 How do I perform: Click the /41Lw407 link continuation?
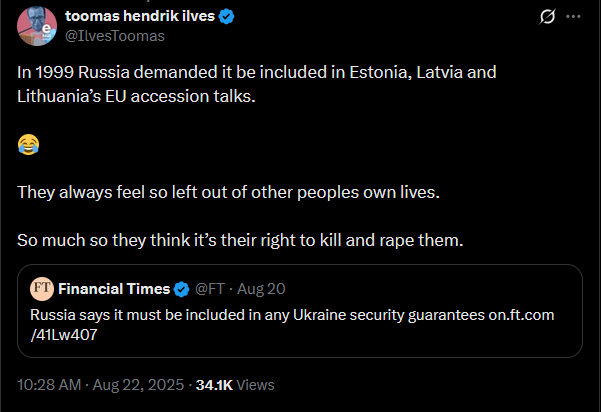click(64, 335)
